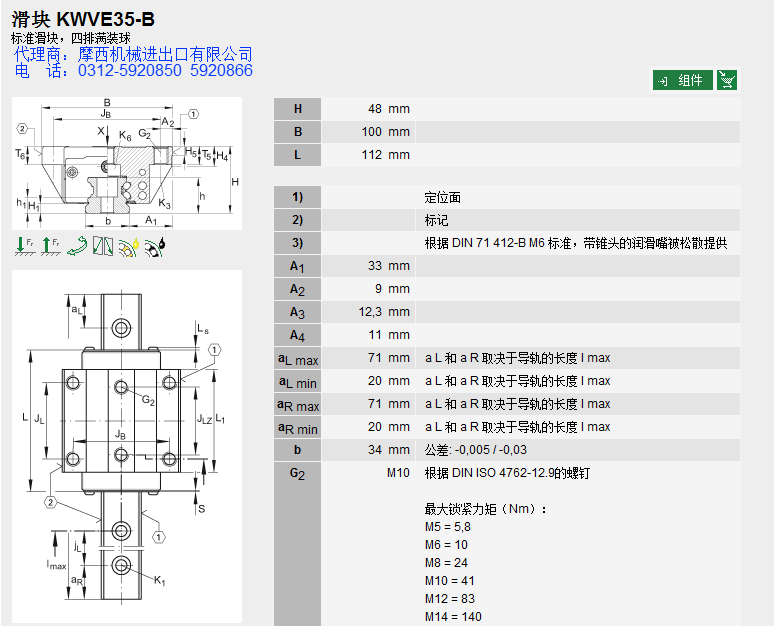Open the cross-section drawing of the carriage
Viewport: 774px width, 626px height.
tap(127, 164)
